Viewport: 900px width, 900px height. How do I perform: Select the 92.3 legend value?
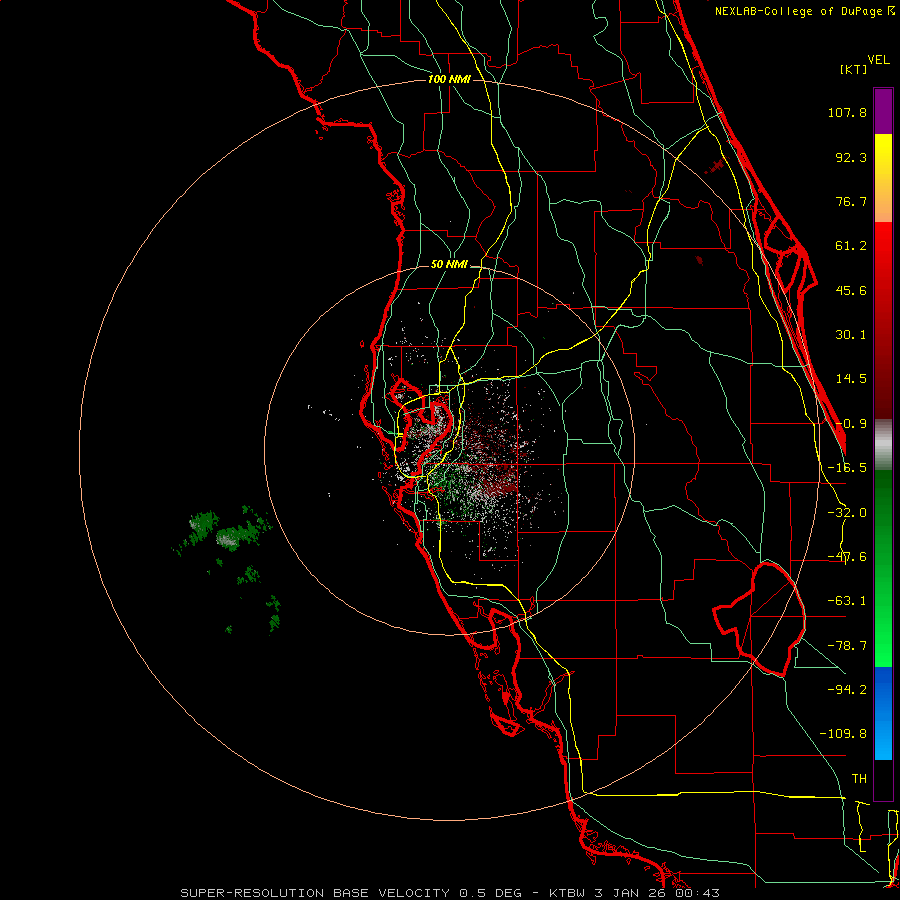coord(851,157)
